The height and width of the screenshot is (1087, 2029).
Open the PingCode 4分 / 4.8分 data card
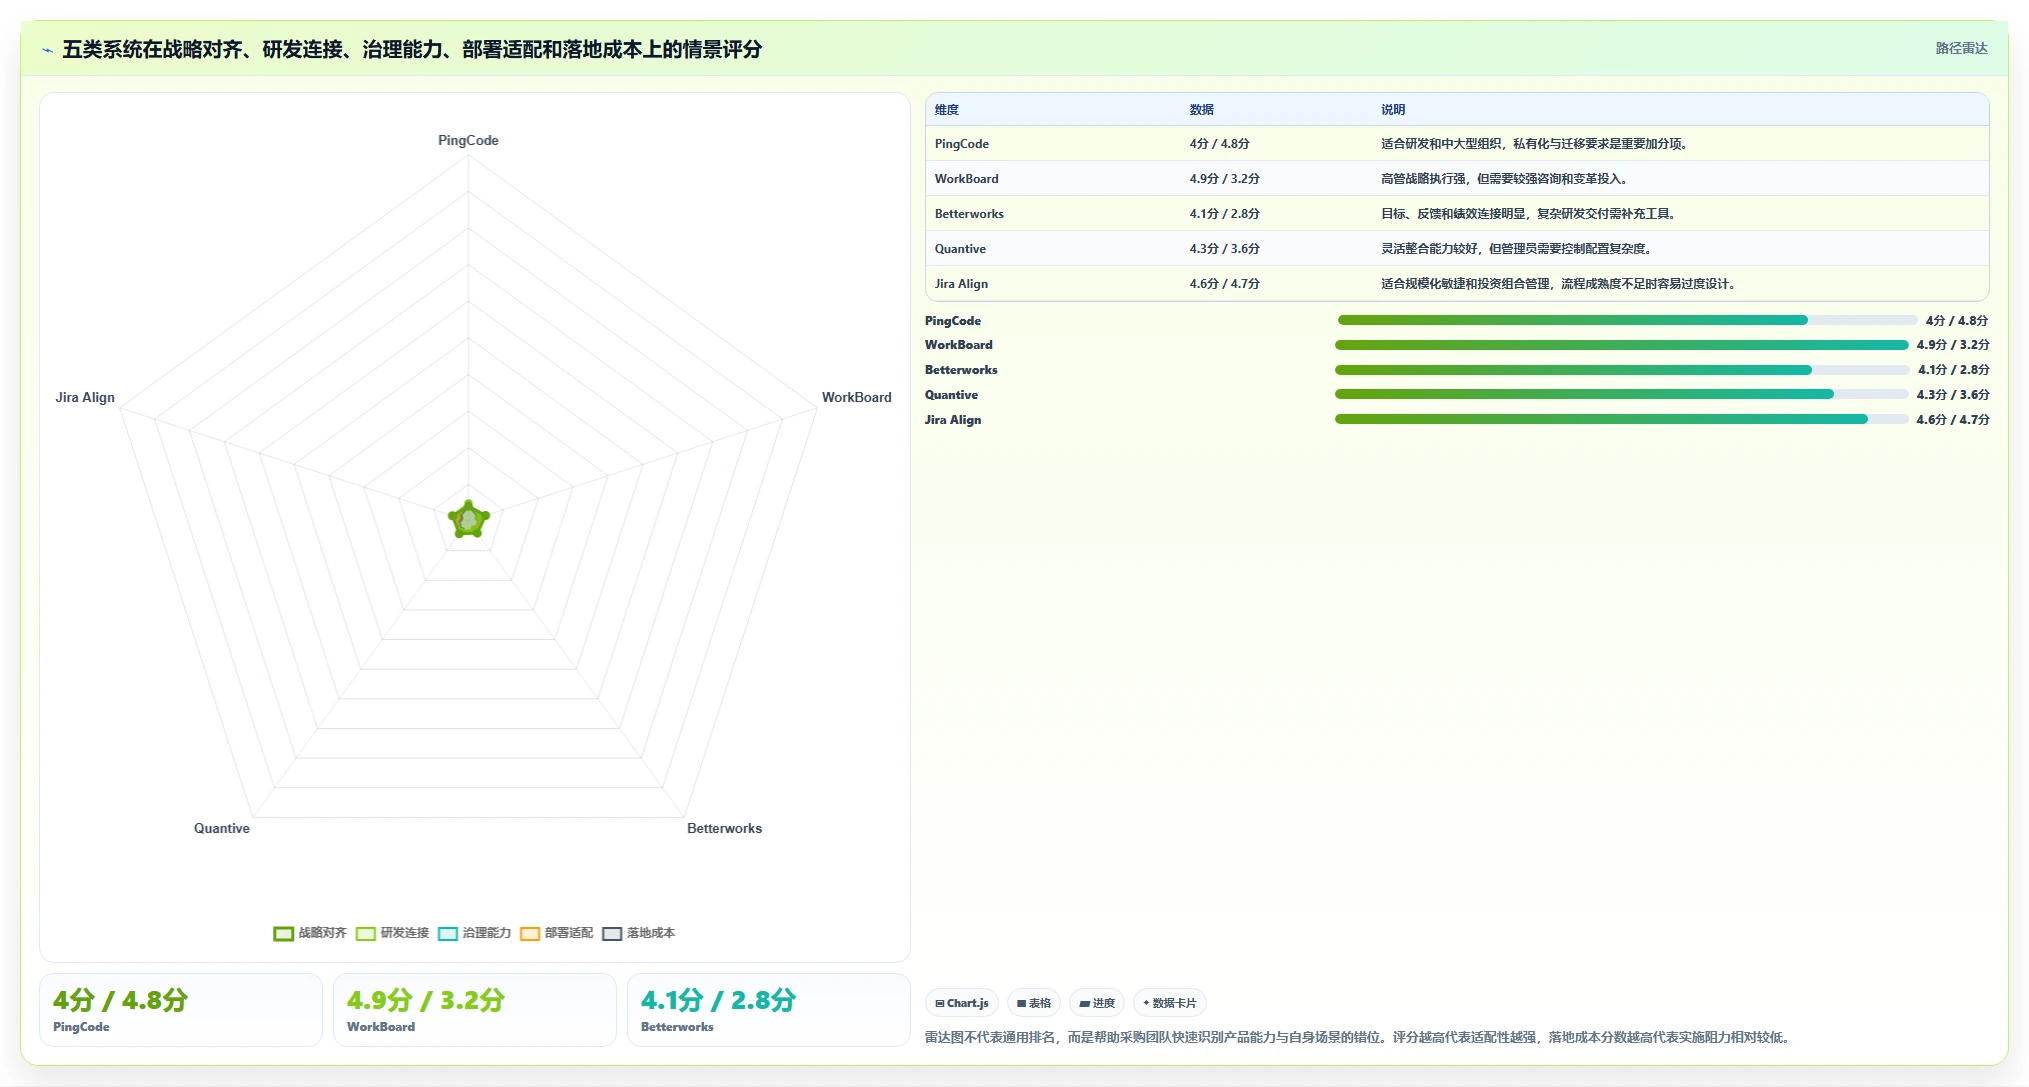181,1010
